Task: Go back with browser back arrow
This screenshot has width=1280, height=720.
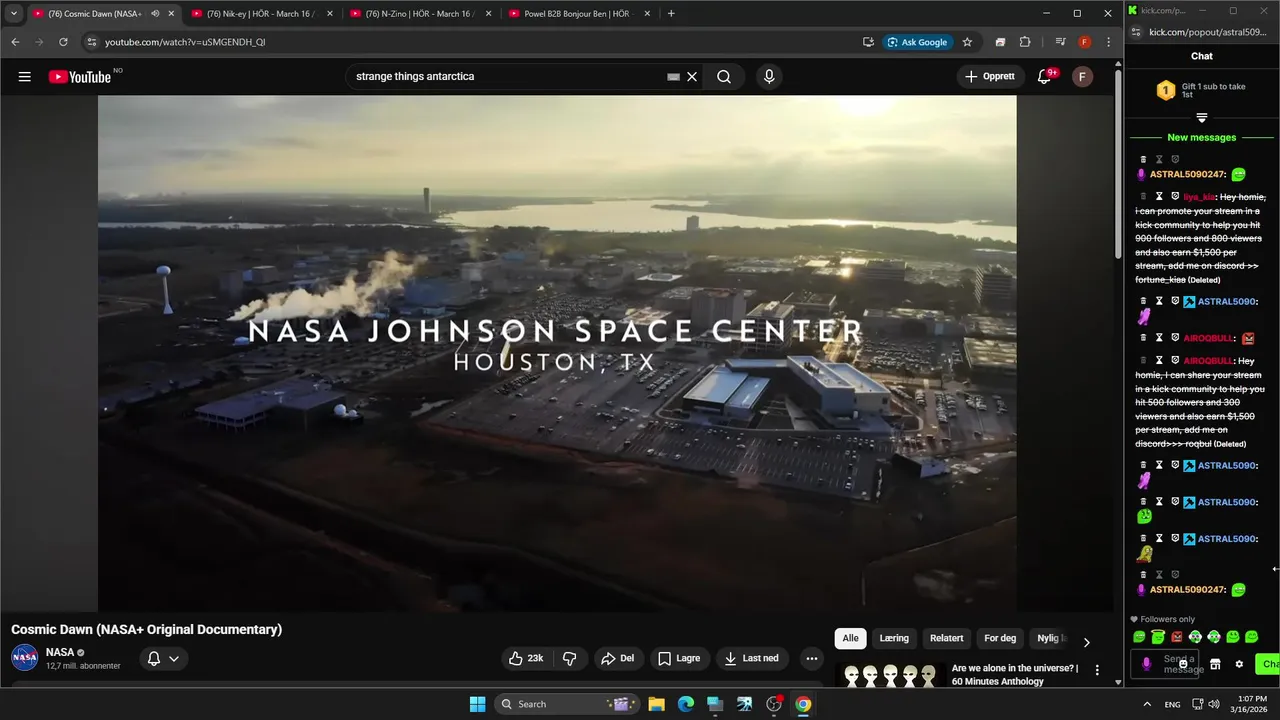Action: tap(15, 42)
